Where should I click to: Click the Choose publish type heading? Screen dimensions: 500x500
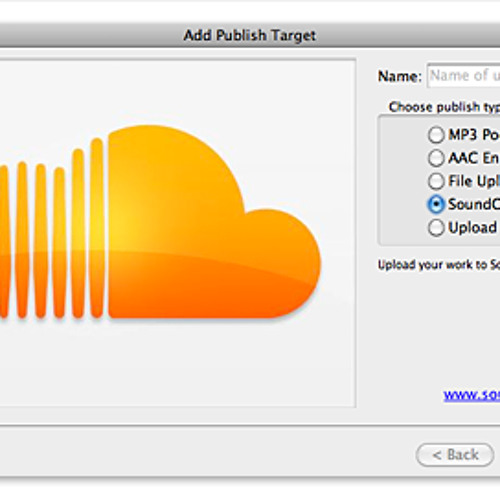444,107
